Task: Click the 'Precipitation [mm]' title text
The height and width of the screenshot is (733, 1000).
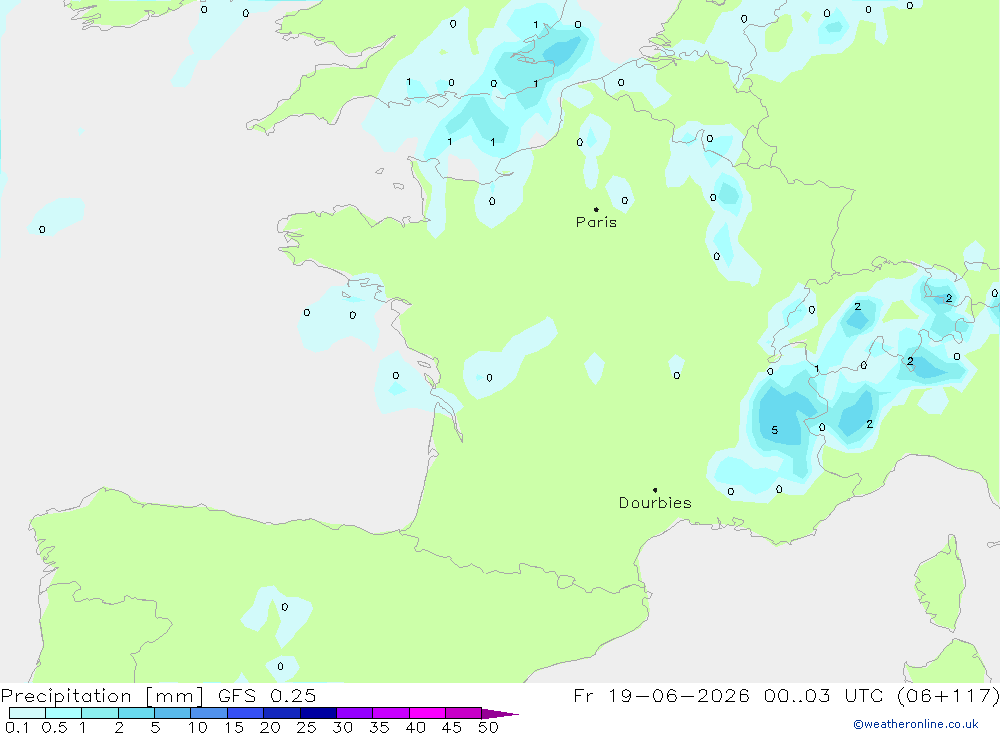Action: pos(102,696)
